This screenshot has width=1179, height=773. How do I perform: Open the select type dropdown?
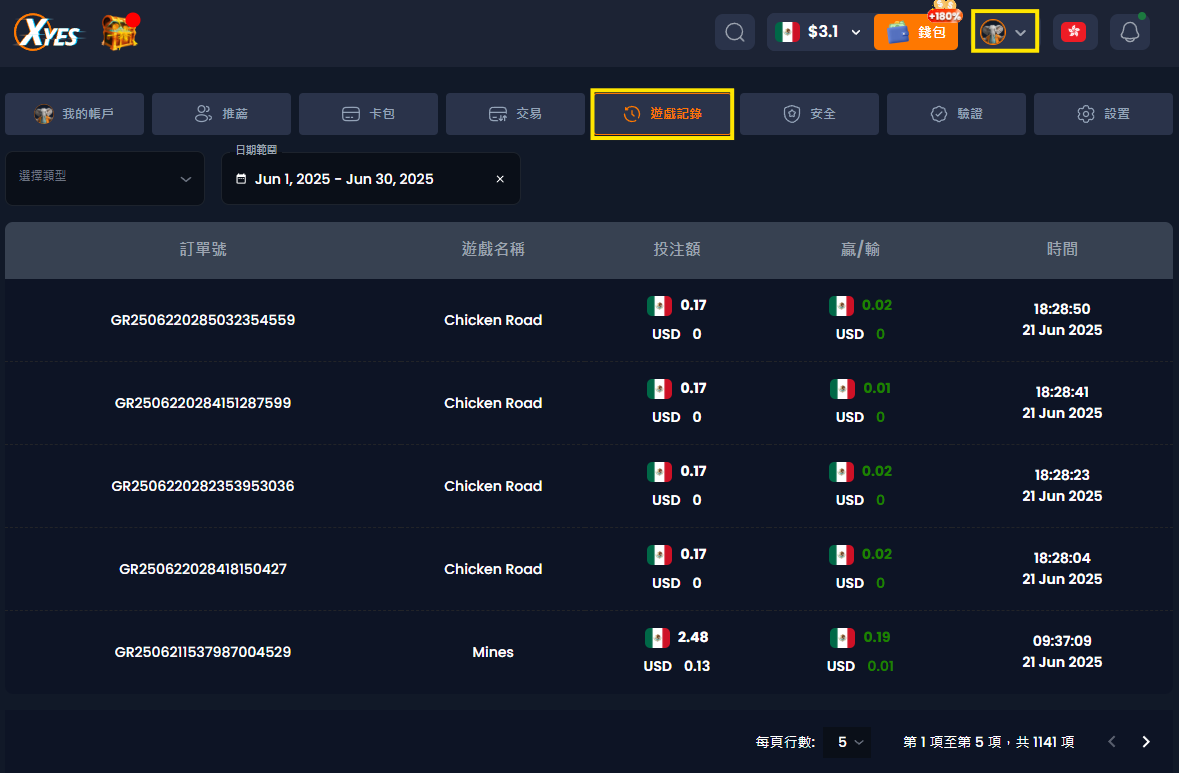(105, 178)
